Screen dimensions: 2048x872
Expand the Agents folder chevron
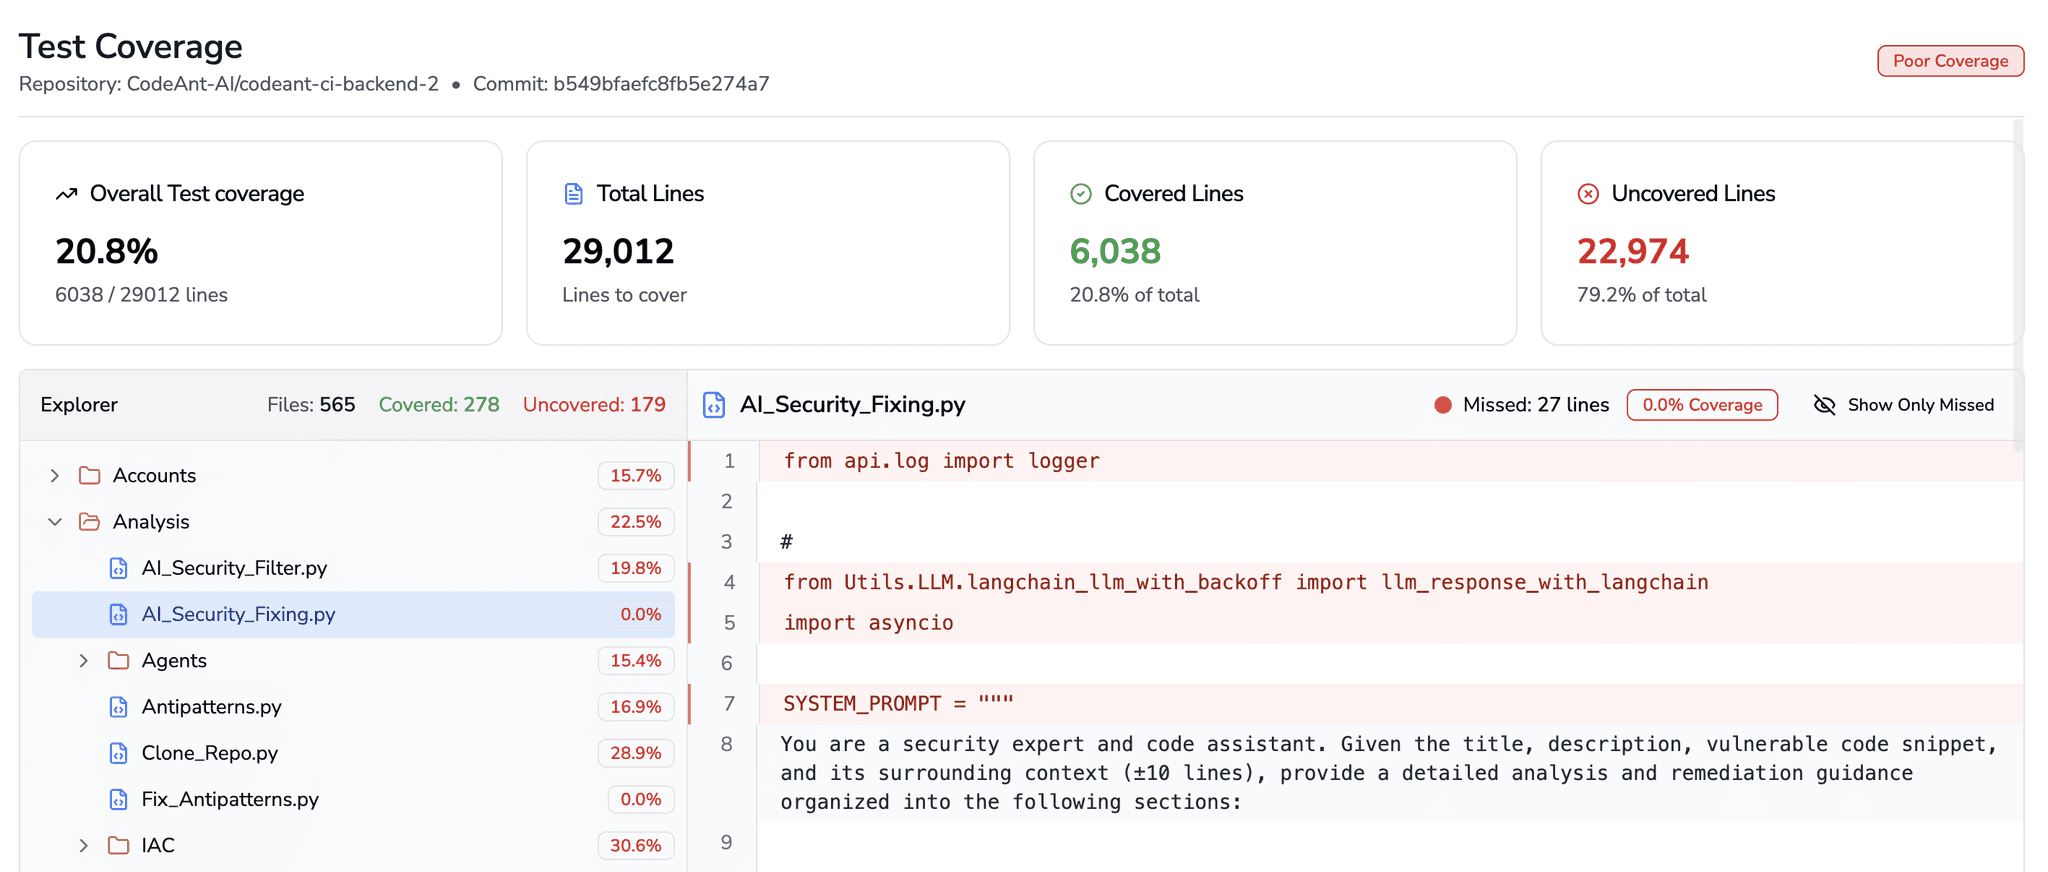click(x=84, y=660)
